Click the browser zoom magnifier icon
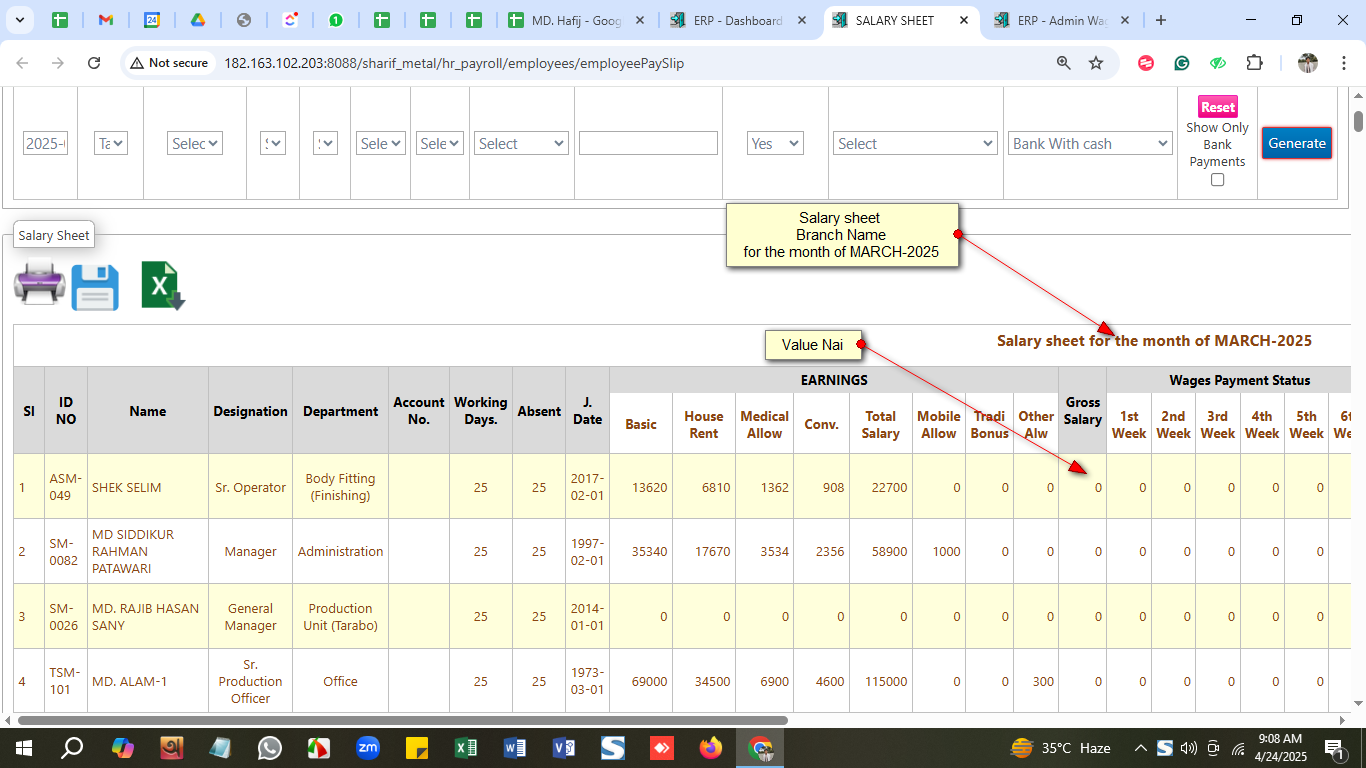The height and width of the screenshot is (768, 1366). pos(1064,63)
